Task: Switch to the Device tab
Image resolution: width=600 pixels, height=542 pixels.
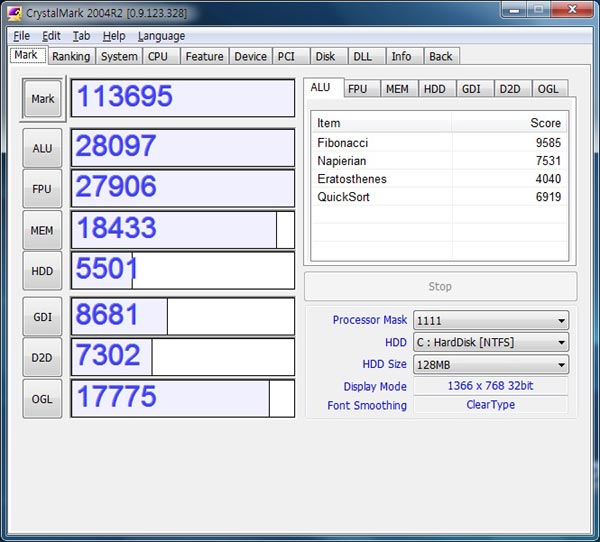Action: tap(251, 56)
